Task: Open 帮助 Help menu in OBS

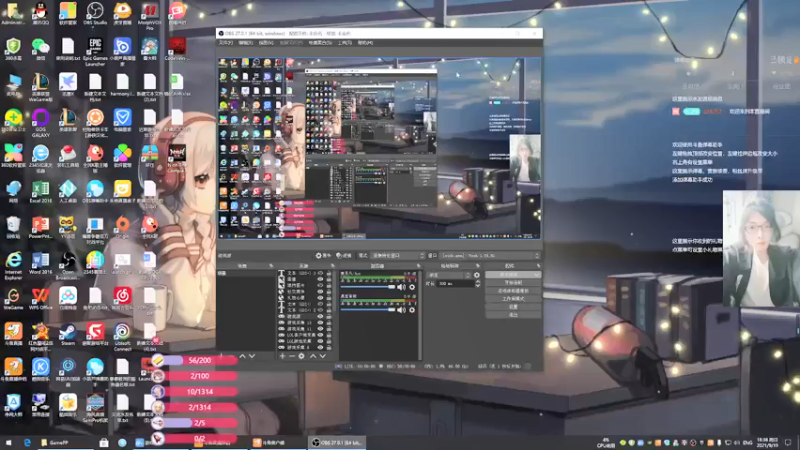Action: pyautogui.click(x=365, y=43)
